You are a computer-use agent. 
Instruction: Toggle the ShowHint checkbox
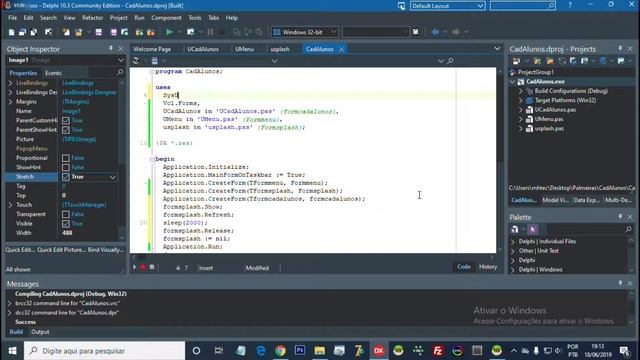coord(66,167)
